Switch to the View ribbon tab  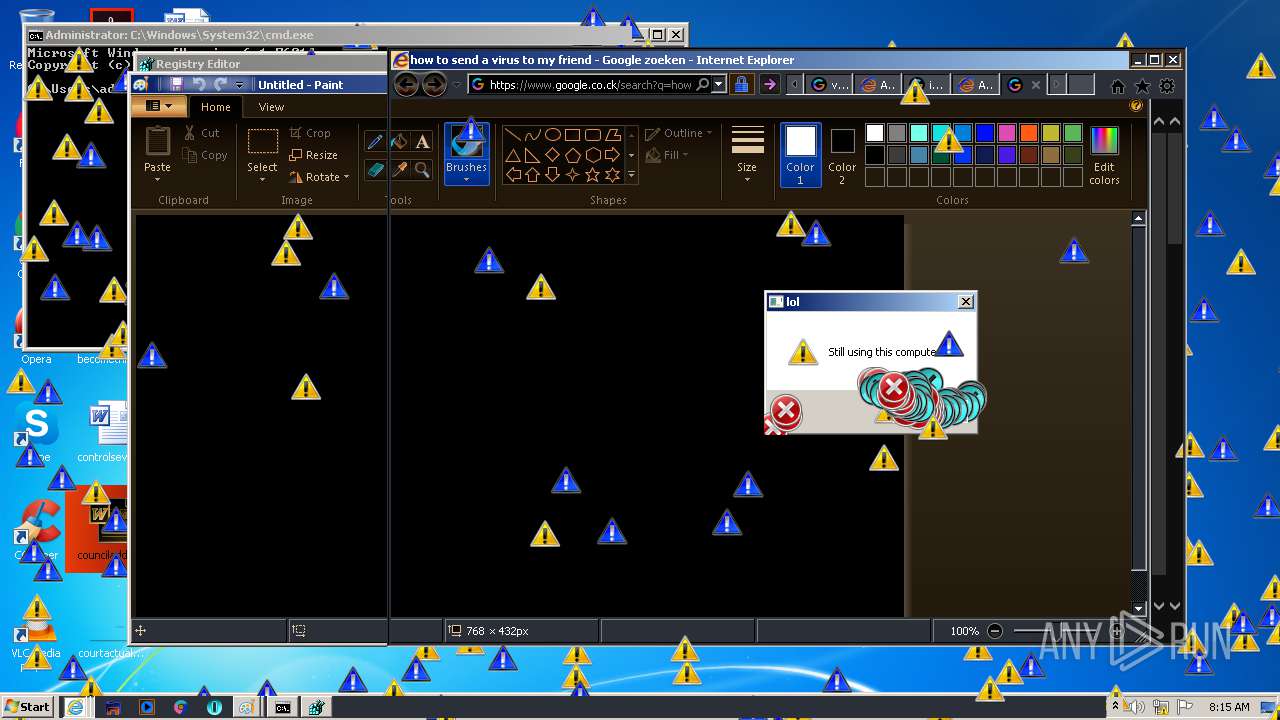click(271, 107)
